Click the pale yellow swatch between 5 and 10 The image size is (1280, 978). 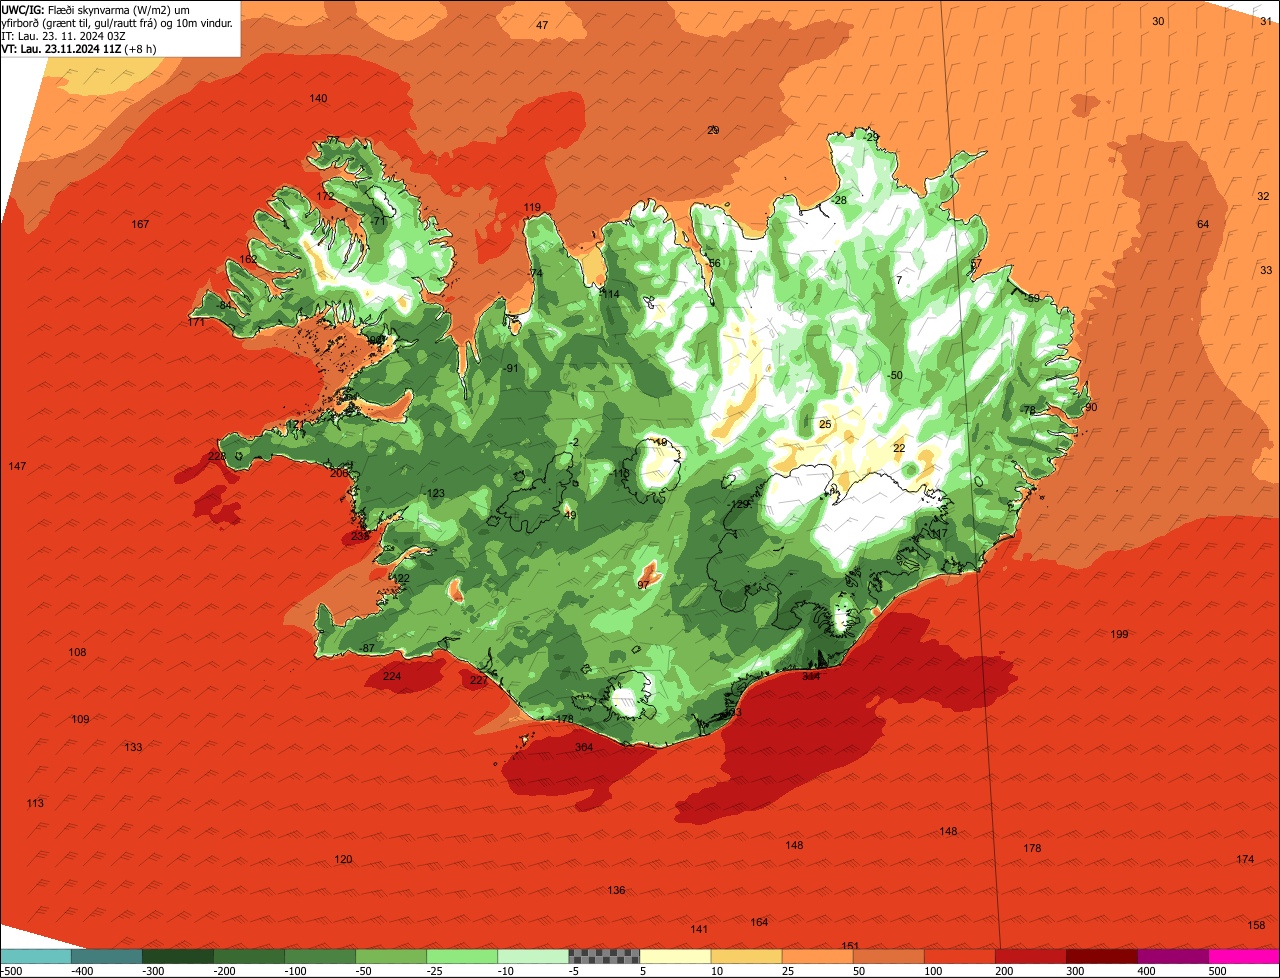point(675,956)
